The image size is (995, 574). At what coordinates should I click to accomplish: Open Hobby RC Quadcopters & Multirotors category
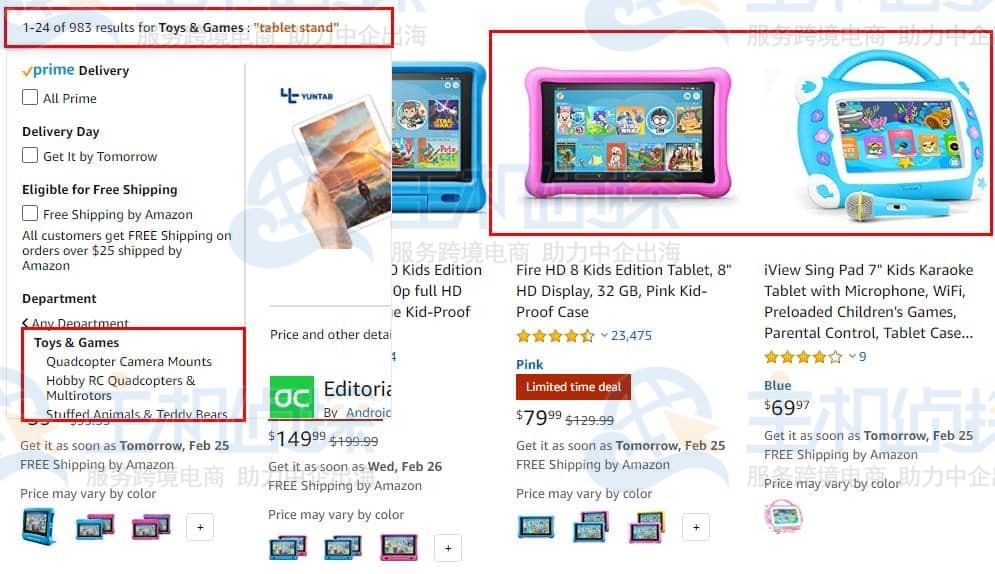pos(121,388)
